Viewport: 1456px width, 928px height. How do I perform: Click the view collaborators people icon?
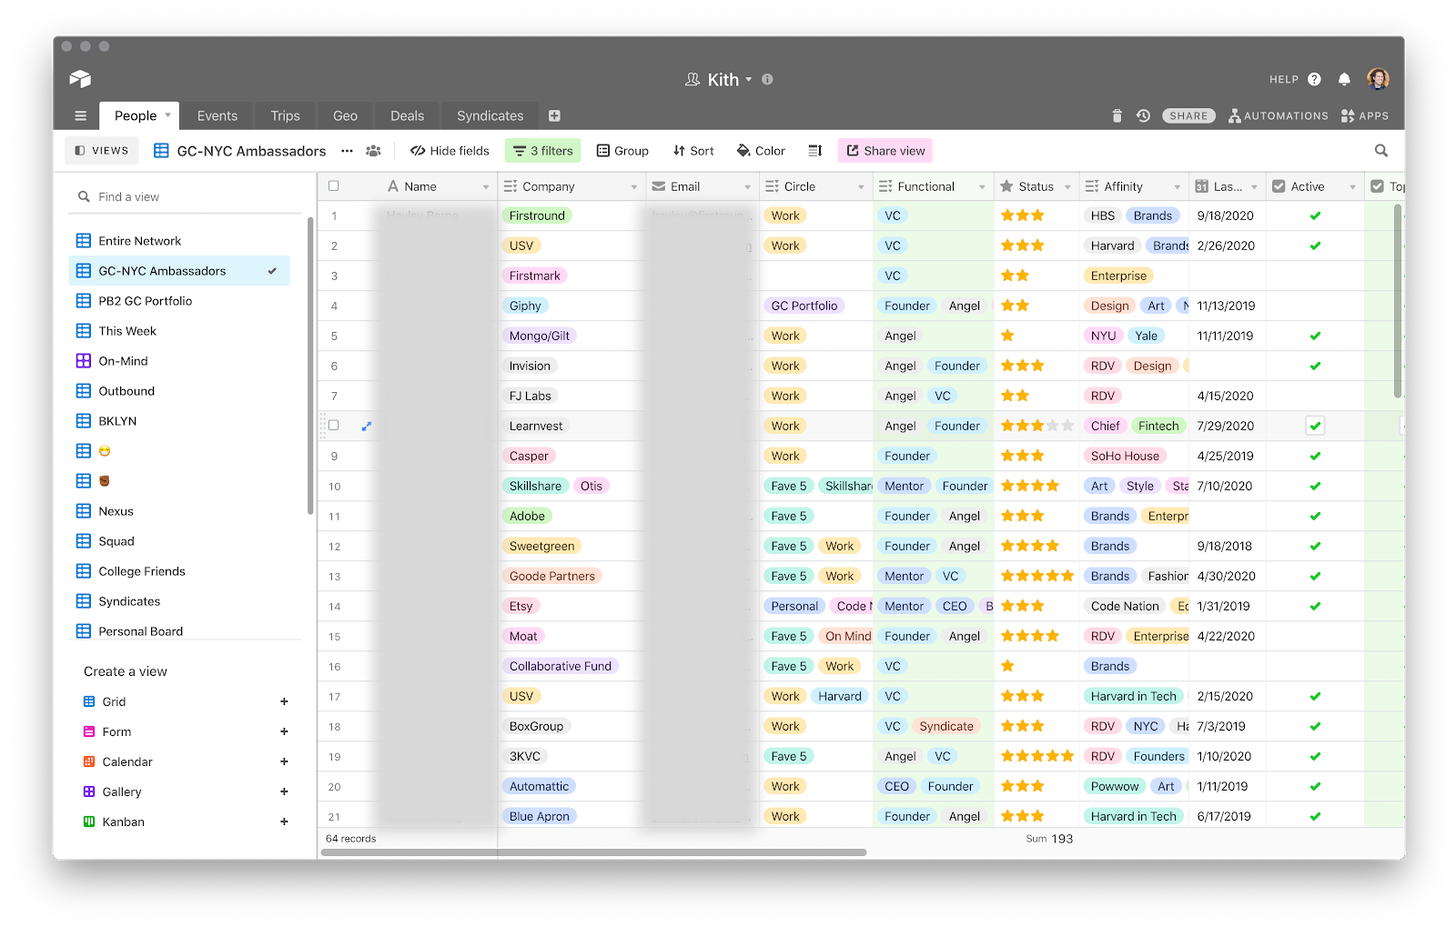[373, 151]
